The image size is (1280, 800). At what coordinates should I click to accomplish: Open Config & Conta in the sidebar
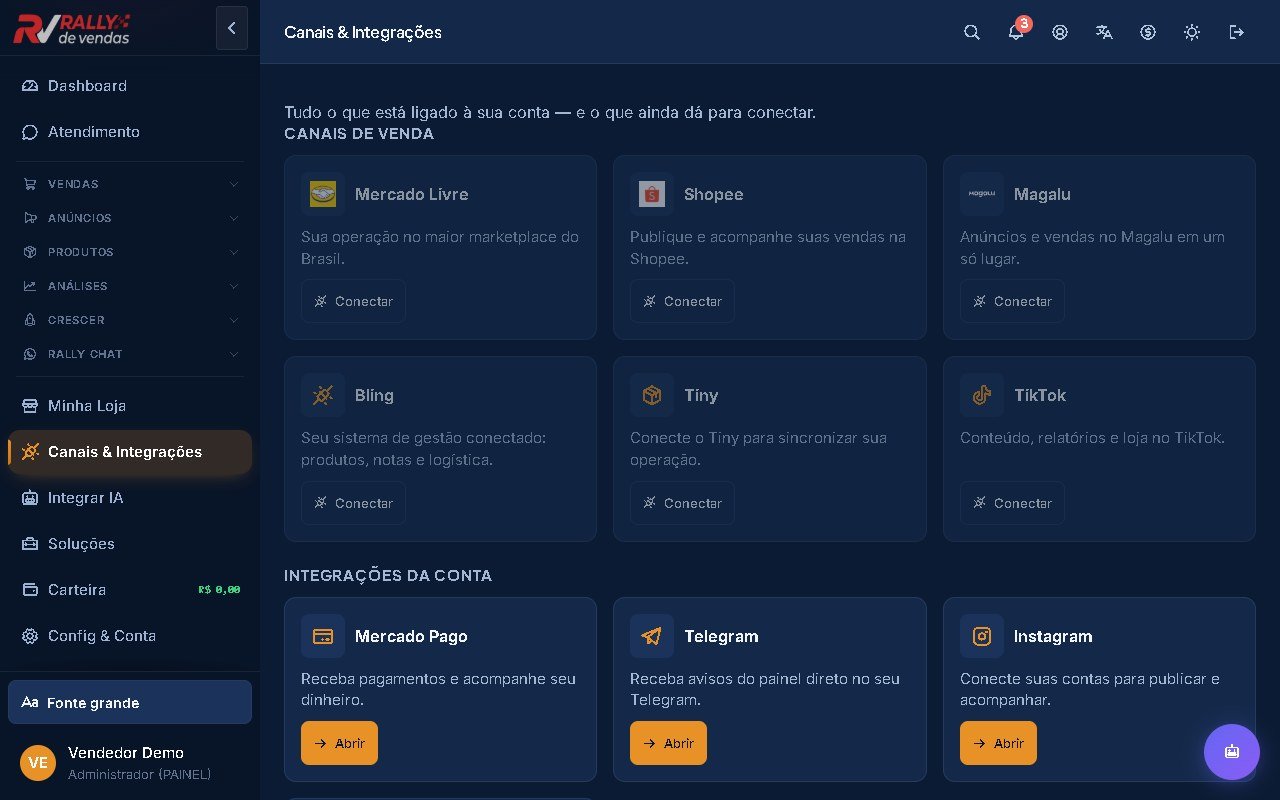pyautogui.click(x=130, y=636)
